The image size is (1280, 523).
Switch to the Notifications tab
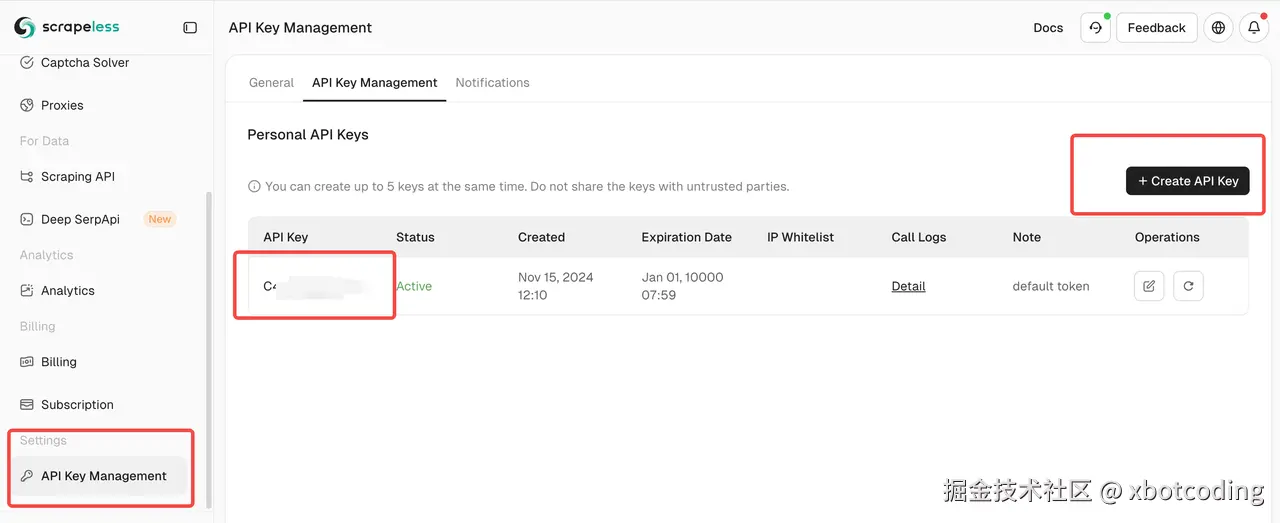point(492,83)
